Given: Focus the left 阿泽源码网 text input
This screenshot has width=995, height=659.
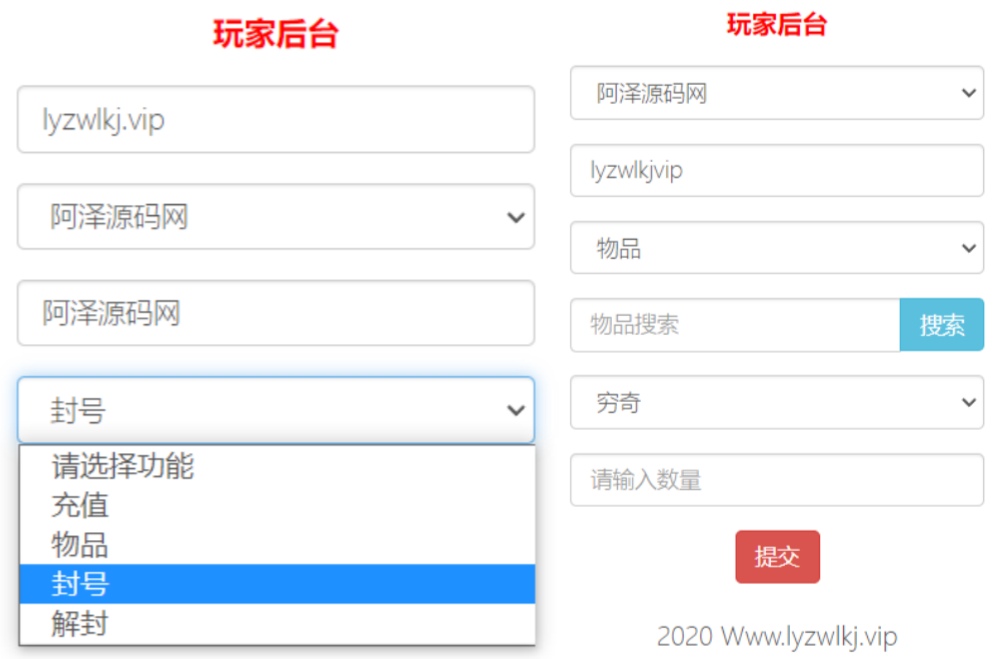Looking at the screenshot, I should pyautogui.click(x=275, y=313).
